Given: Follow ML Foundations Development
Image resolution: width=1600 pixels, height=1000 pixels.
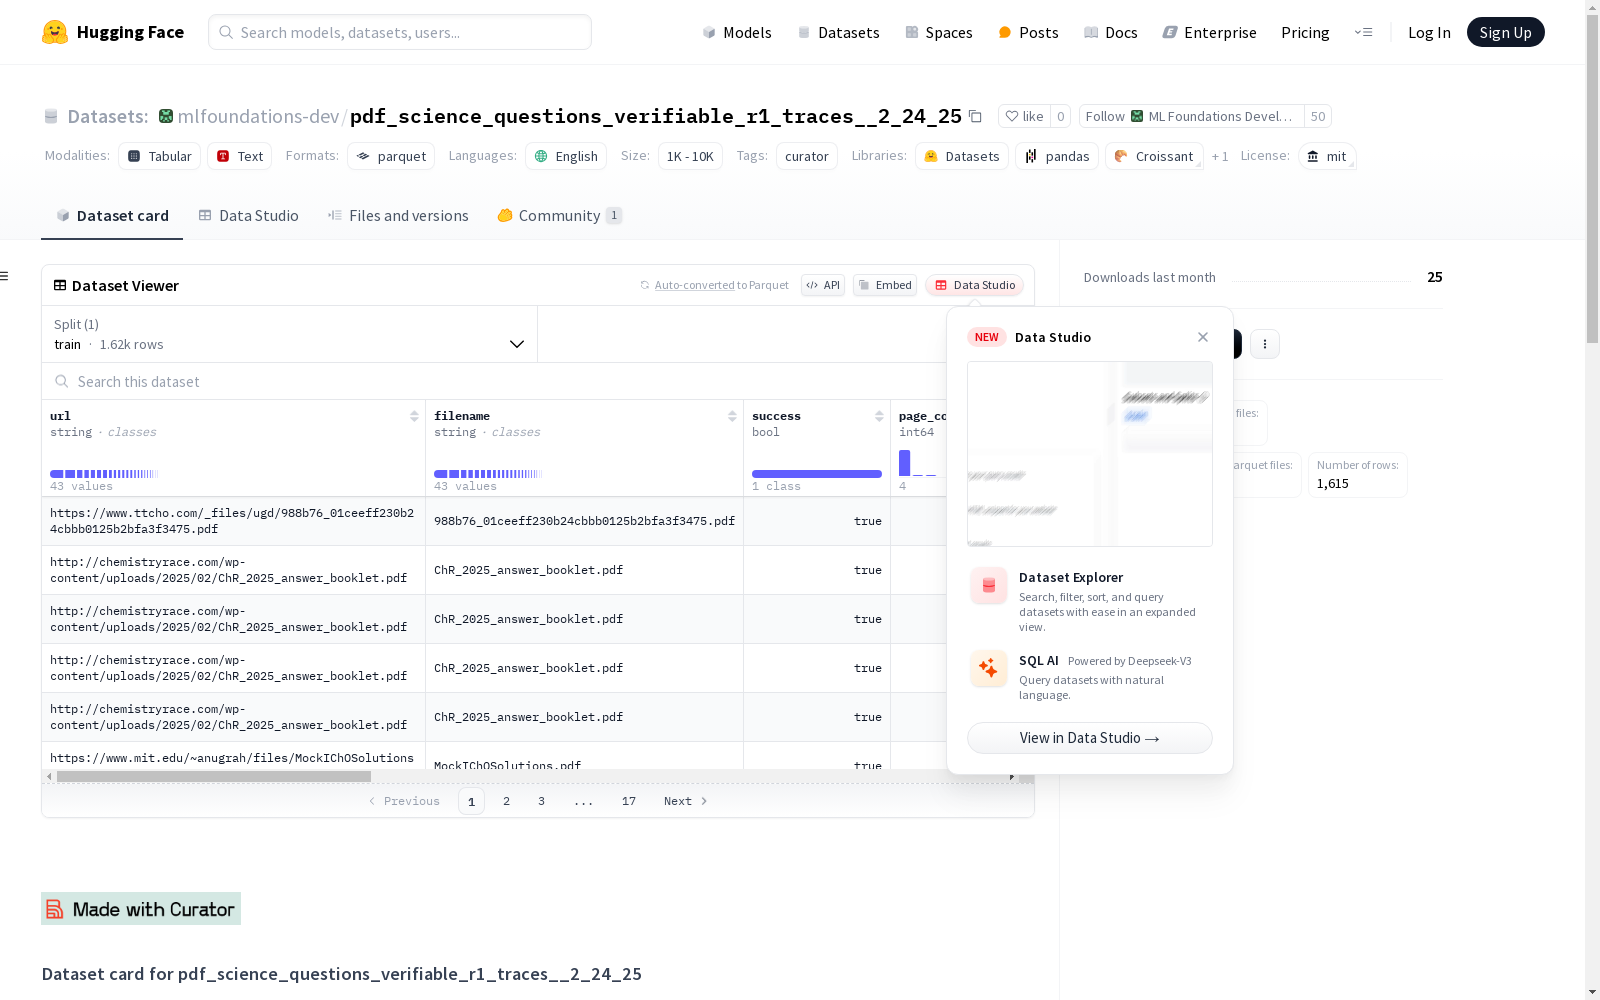Looking at the screenshot, I should click(1192, 116).
